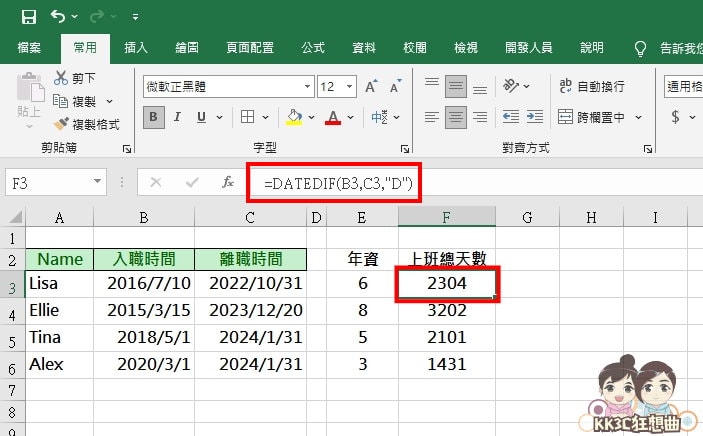Open the 公式 (Formulas) ribbon tab
The height and width of the screenshot is (436, 703).
[x=312, y=47]
